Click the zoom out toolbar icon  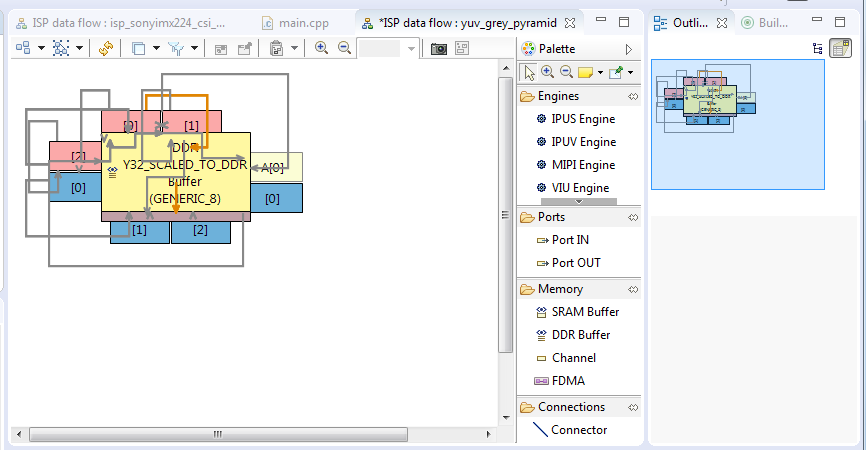(344, 48)
